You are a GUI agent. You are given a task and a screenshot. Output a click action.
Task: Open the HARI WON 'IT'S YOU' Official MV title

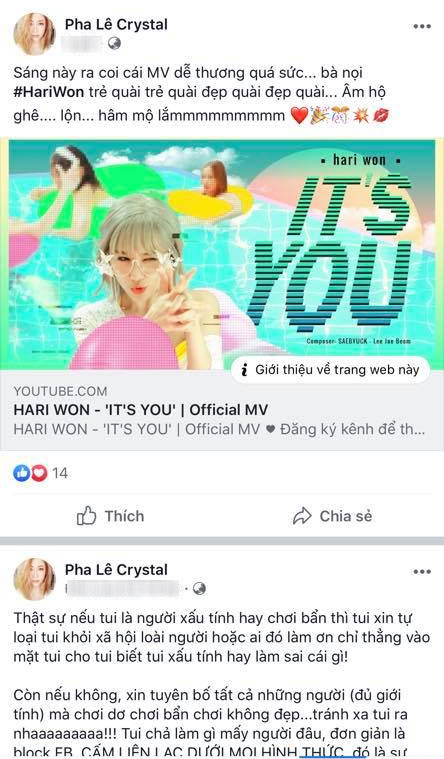140,410
